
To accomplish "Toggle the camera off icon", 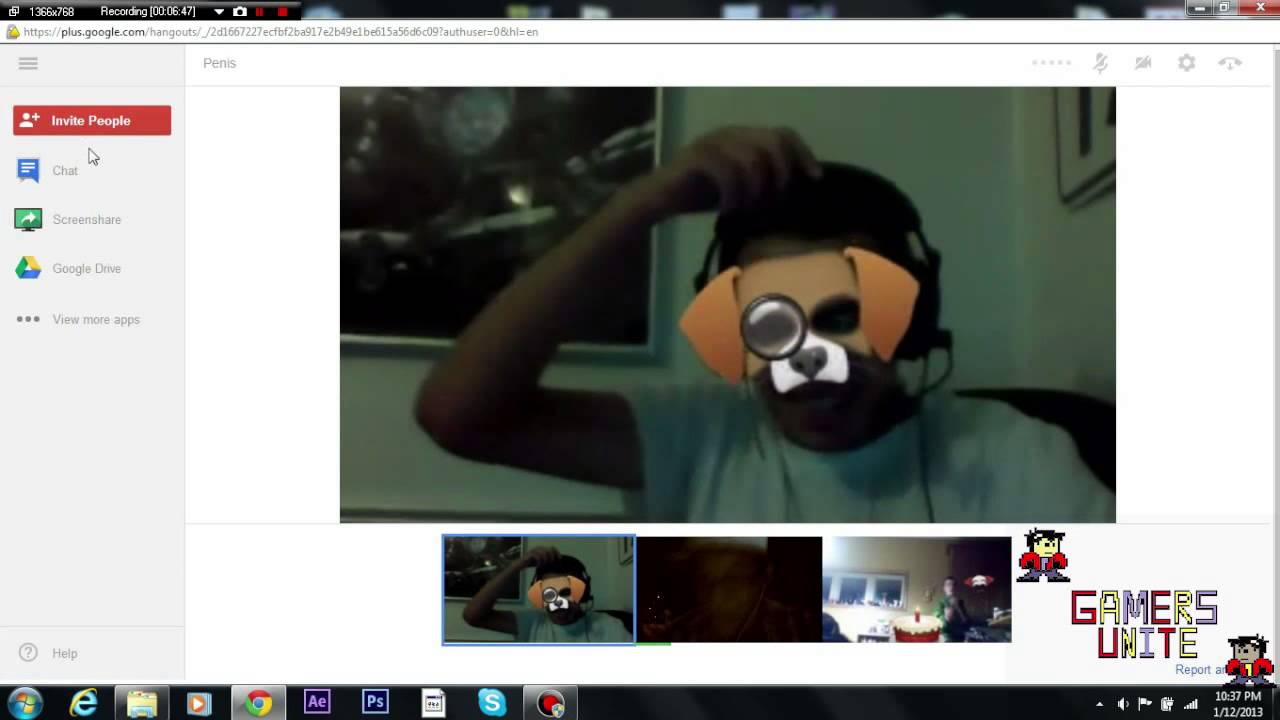I will point(1143,63).
